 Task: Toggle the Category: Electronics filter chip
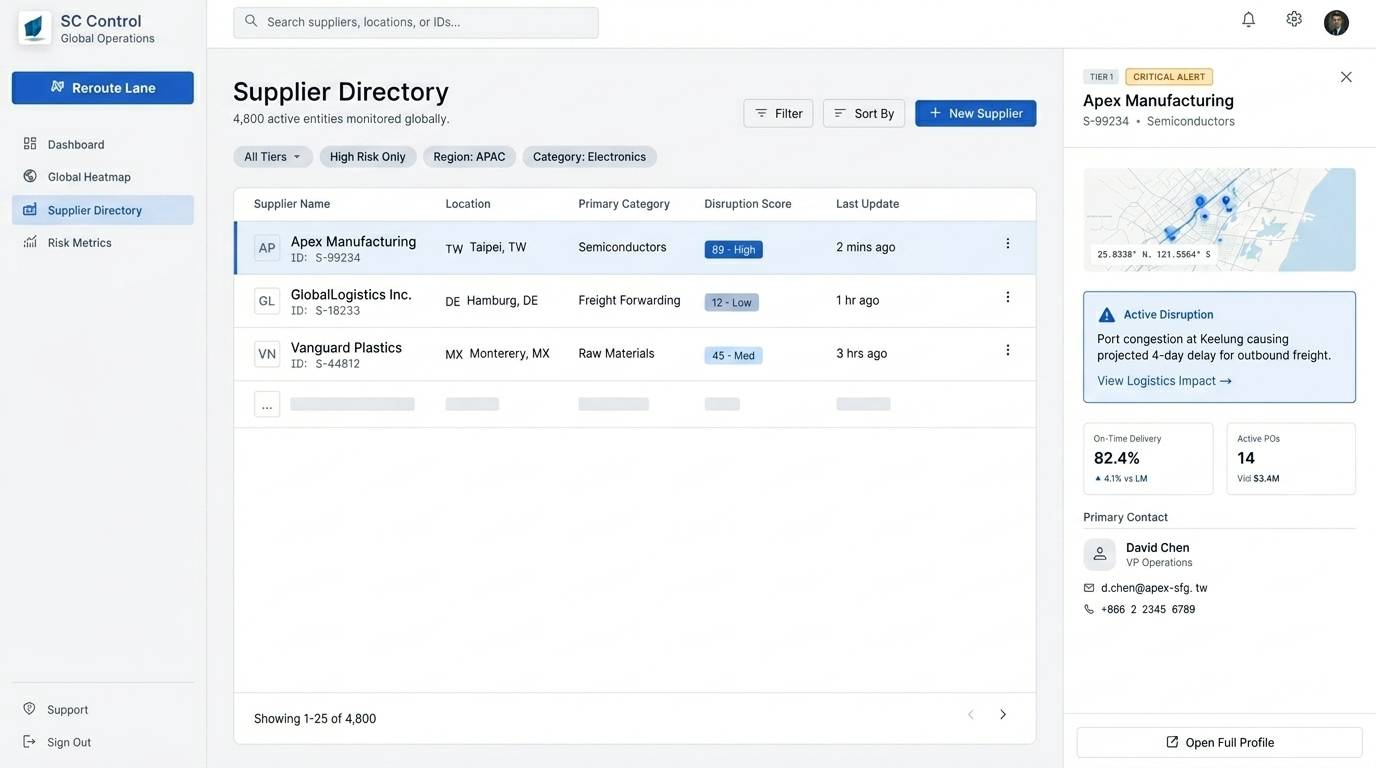tap(590, 157)
